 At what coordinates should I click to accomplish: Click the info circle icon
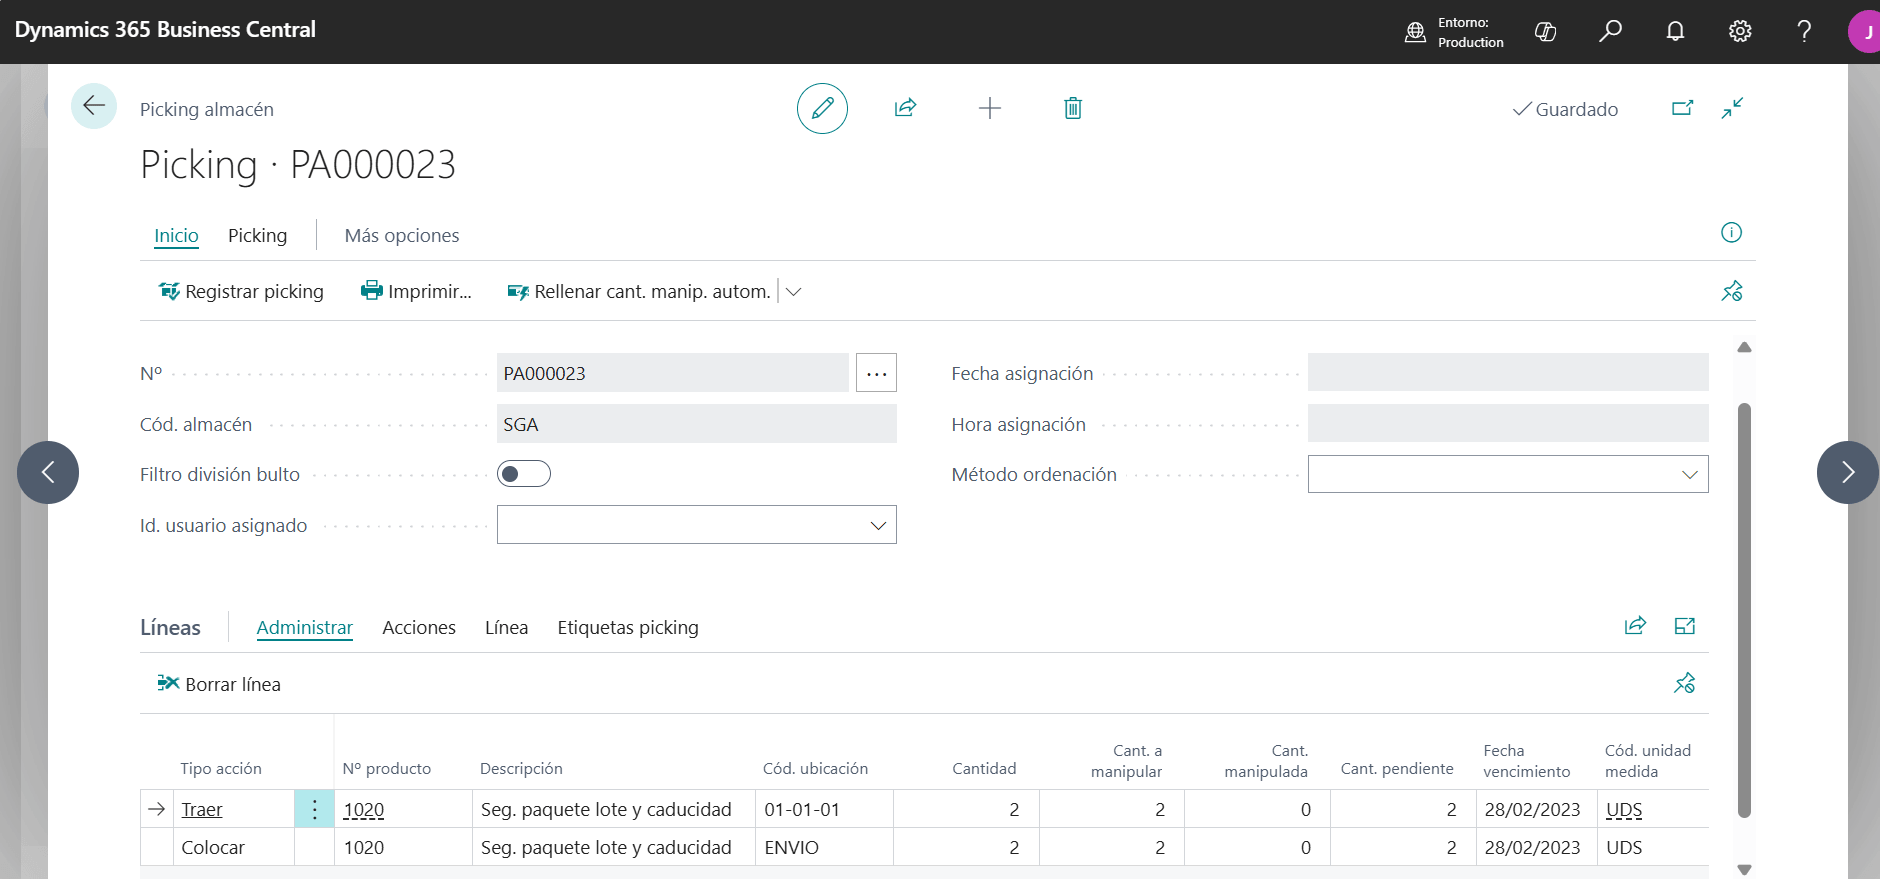(x=1731, y=233)
